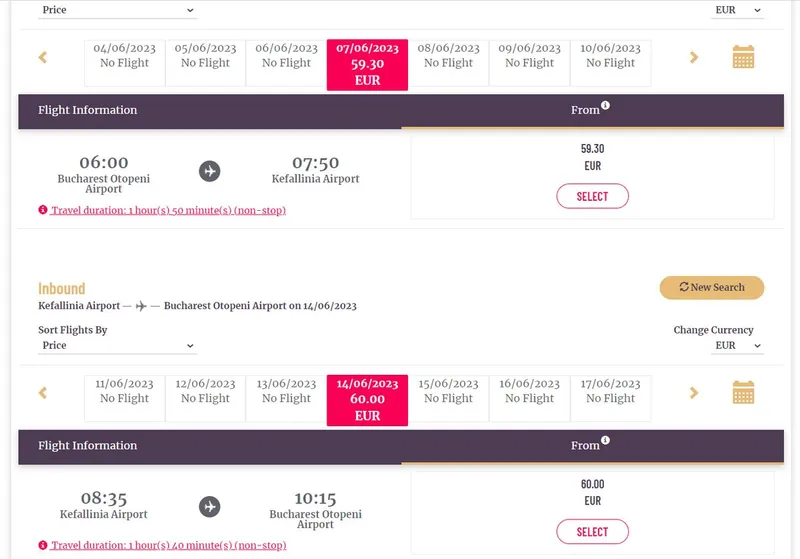Go to next outbound dates arrow
This screenshot has width=800, height=559.
point(693,57)
